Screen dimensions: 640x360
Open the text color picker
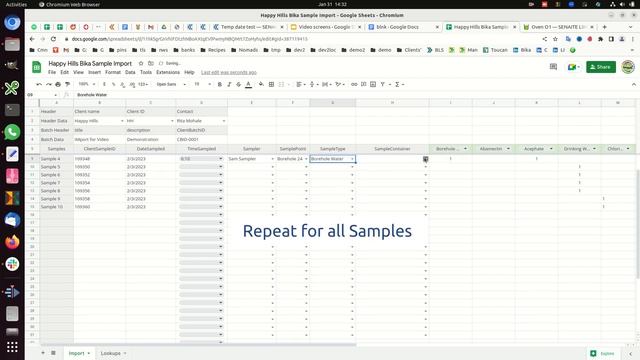pyautogui.click(x=248, y=84)
